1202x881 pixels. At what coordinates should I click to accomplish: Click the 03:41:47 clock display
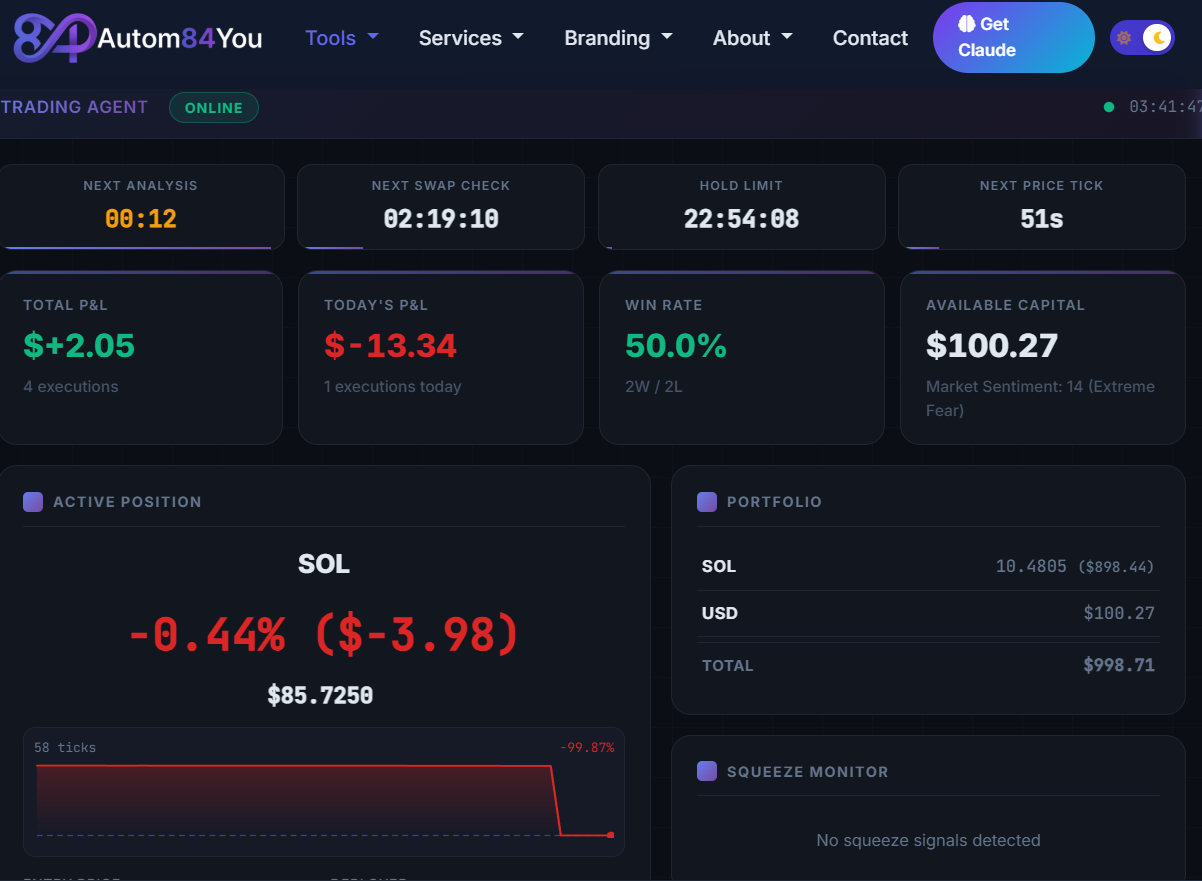pos(1165,106)
